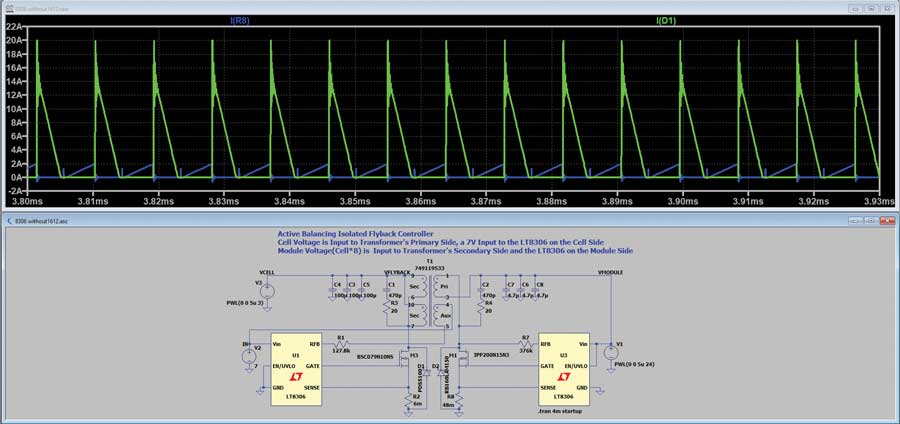Viewport: 900px width, 424px height.
Task: Select the U3 LT8306 chip symbol
Action: (564, 367)
